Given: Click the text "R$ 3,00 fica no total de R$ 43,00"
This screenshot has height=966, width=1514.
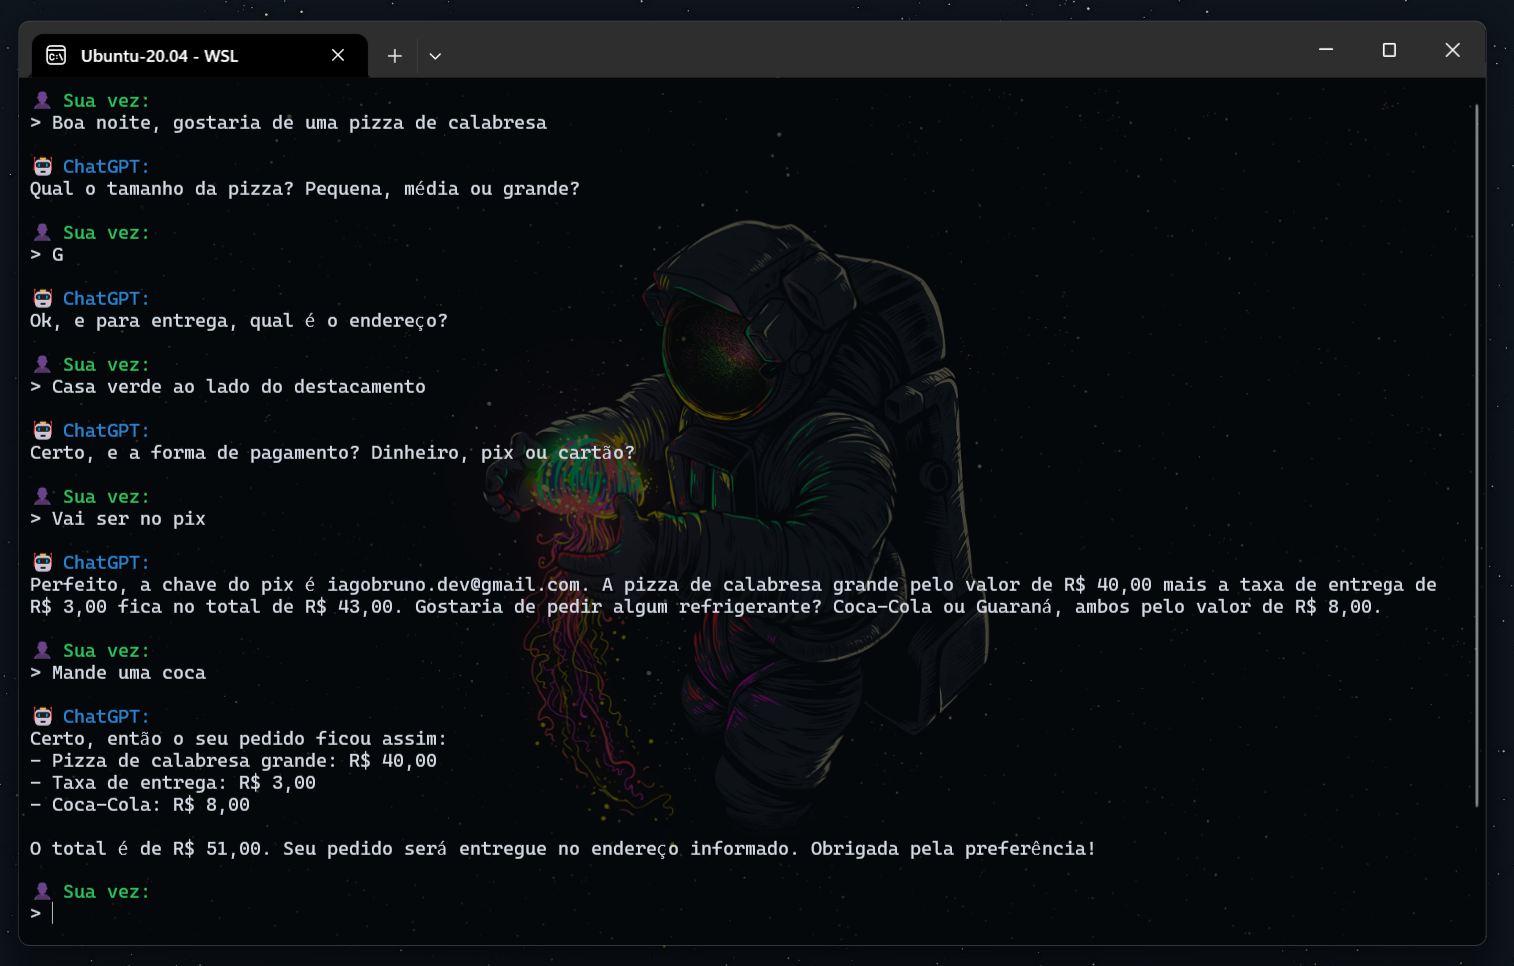Looking at the screenshot, I should pos(211,607).
